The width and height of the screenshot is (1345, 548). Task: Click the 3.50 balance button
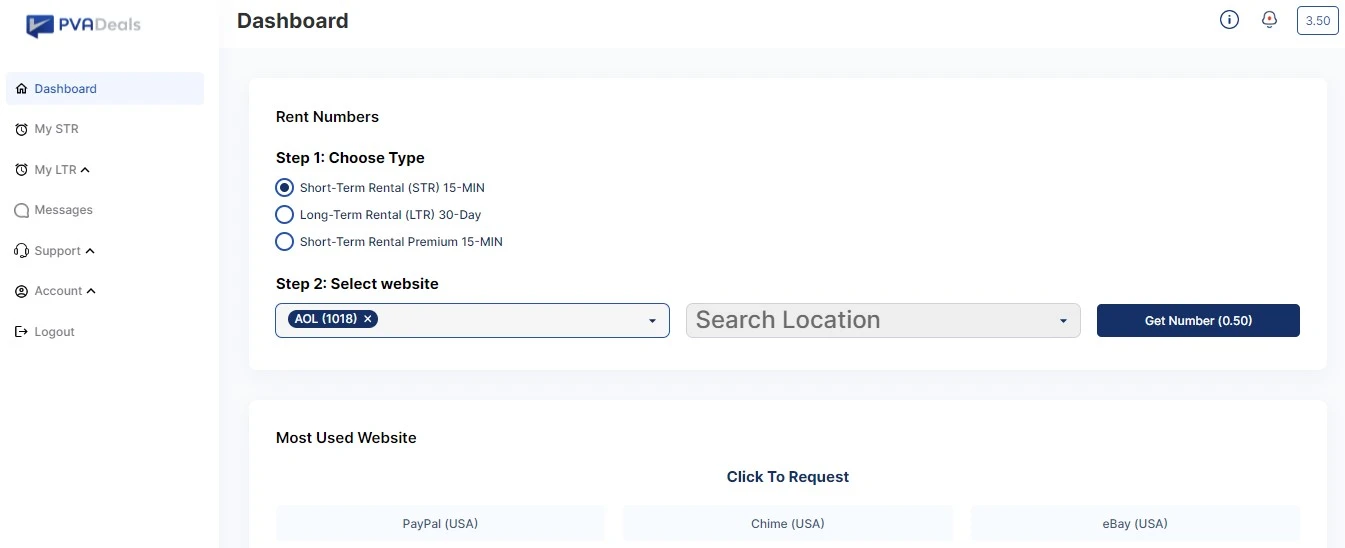(x=1317, y=21)
